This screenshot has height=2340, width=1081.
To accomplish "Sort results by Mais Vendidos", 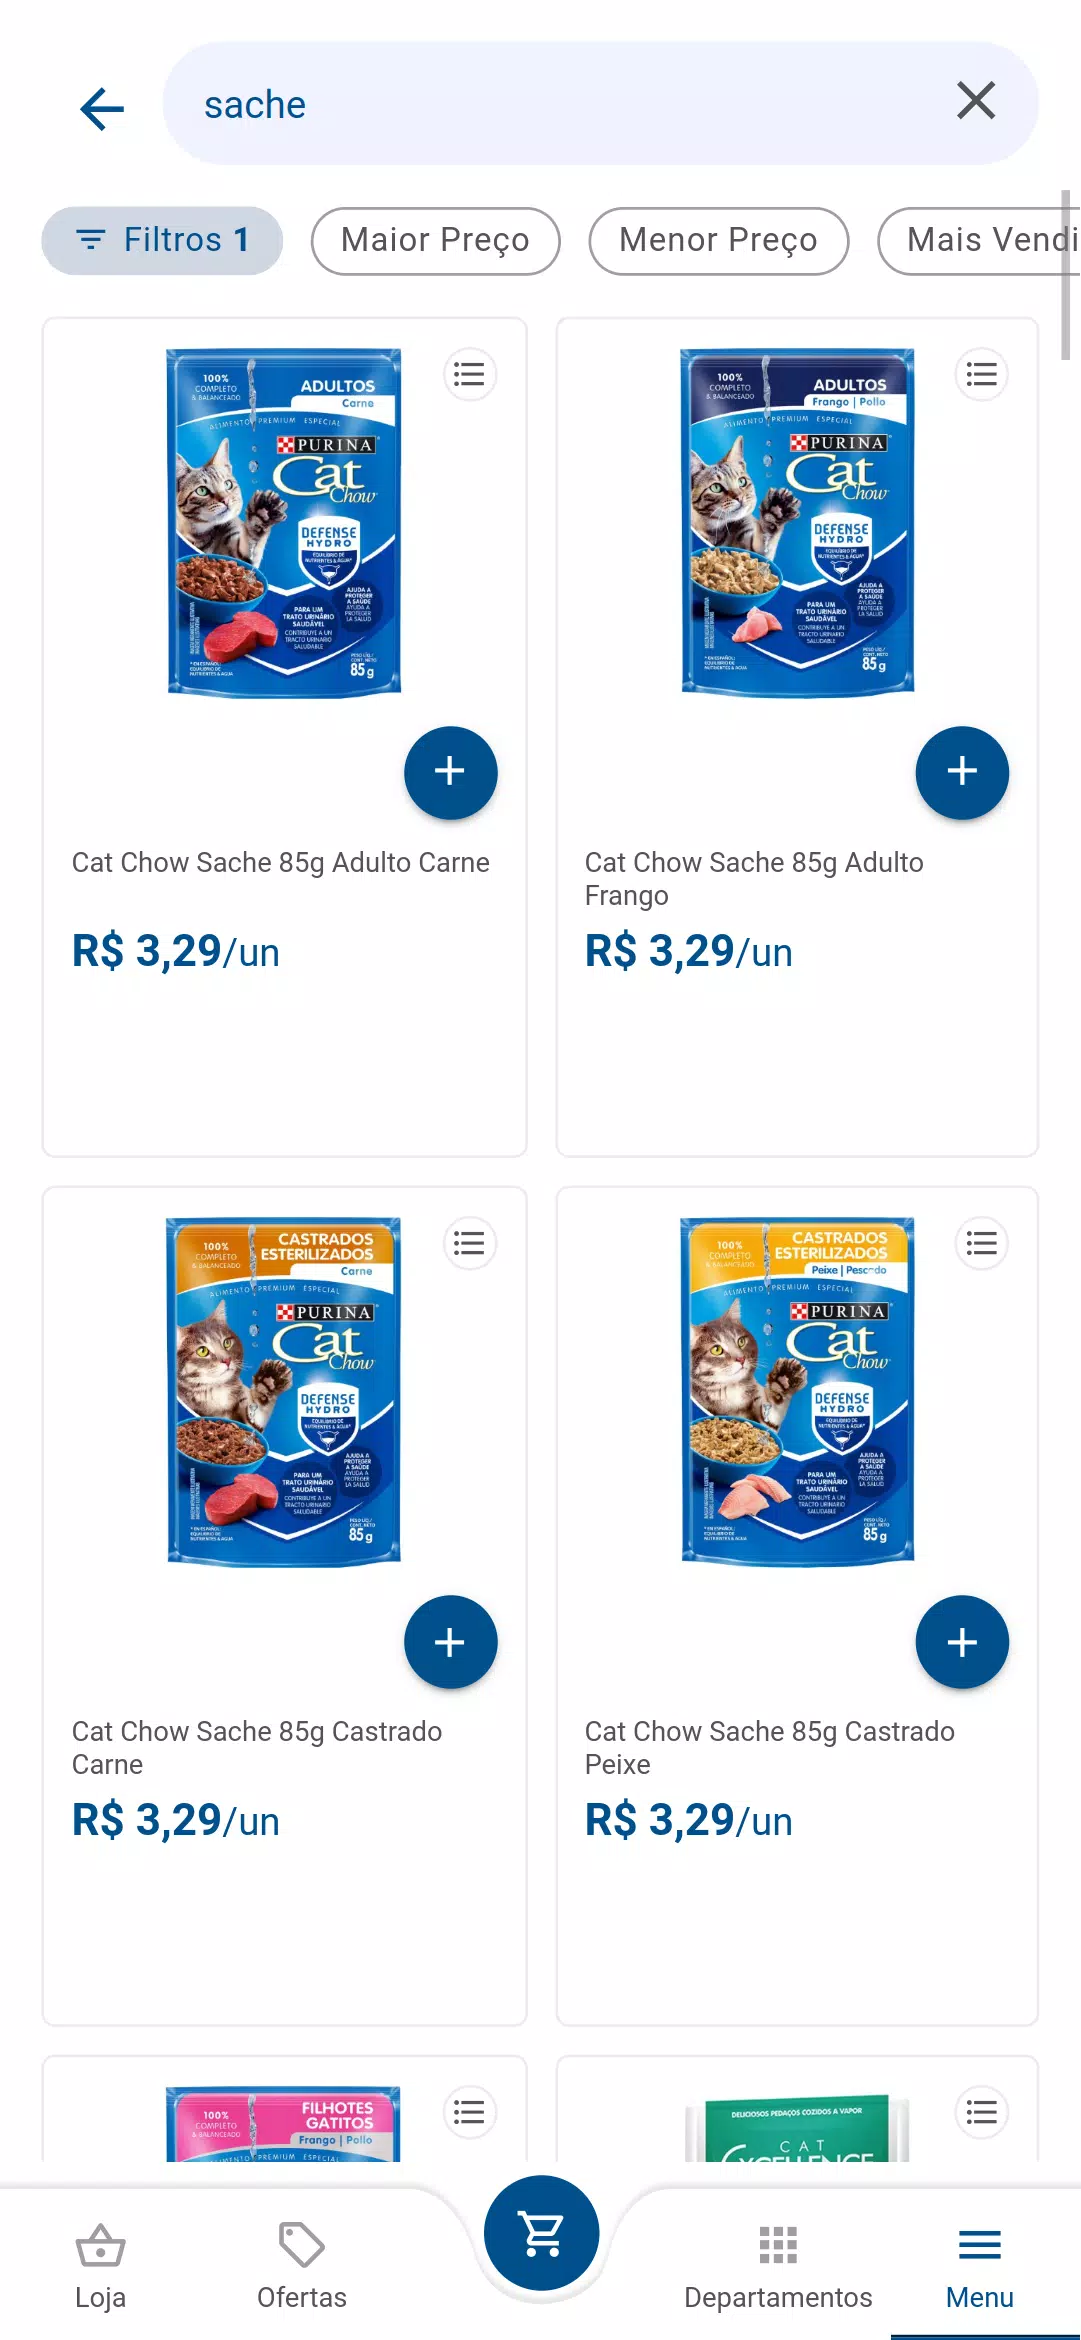I will pyautogui.click(x=979, y=241).
